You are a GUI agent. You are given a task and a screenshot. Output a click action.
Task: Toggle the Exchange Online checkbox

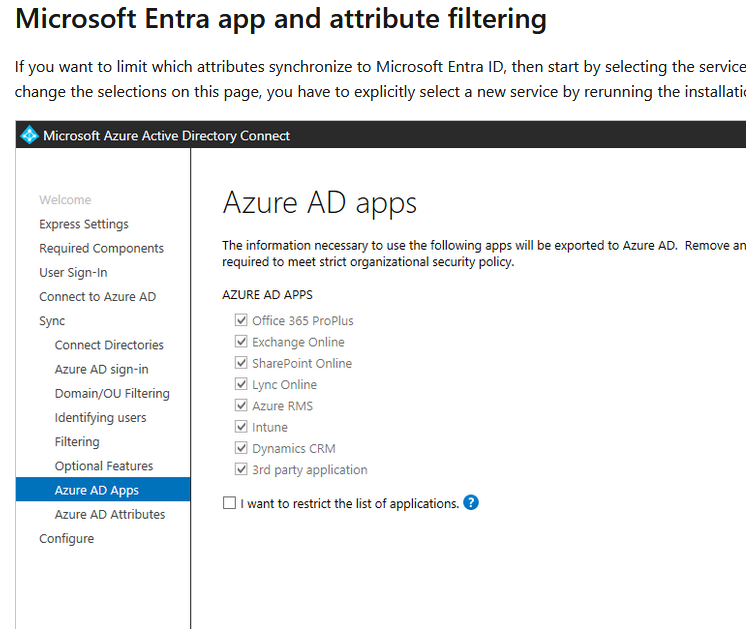(x=241, y=342)
